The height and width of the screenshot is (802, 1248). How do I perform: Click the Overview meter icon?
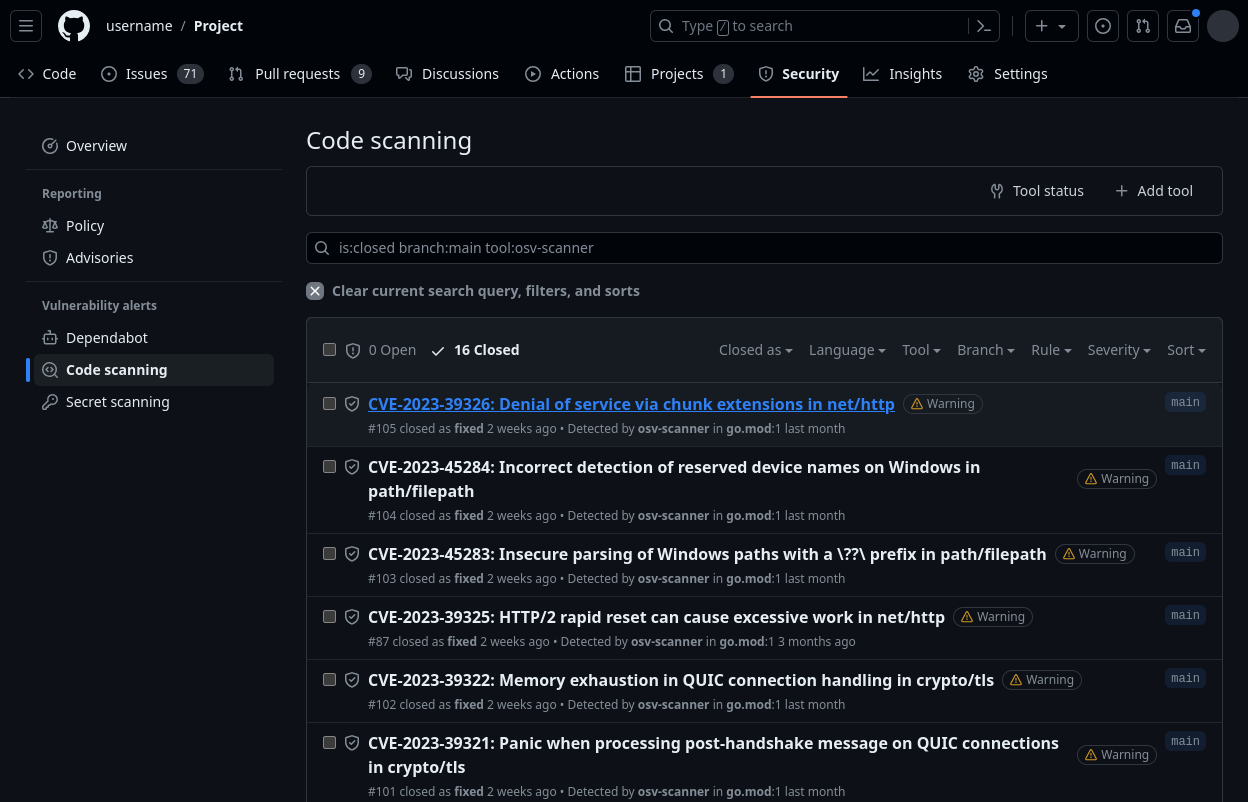[x=50, y=146]
